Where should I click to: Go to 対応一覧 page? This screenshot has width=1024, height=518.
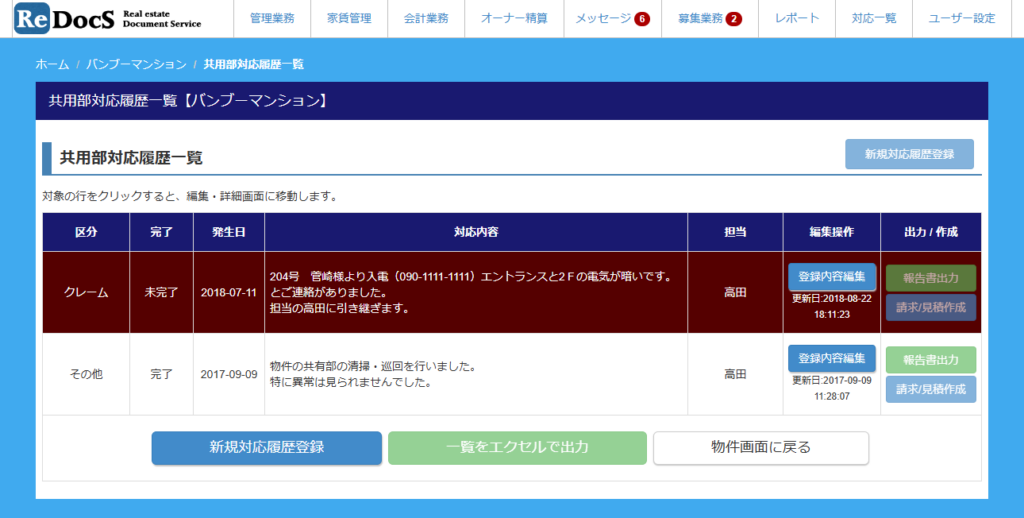[x=874, y=19]
